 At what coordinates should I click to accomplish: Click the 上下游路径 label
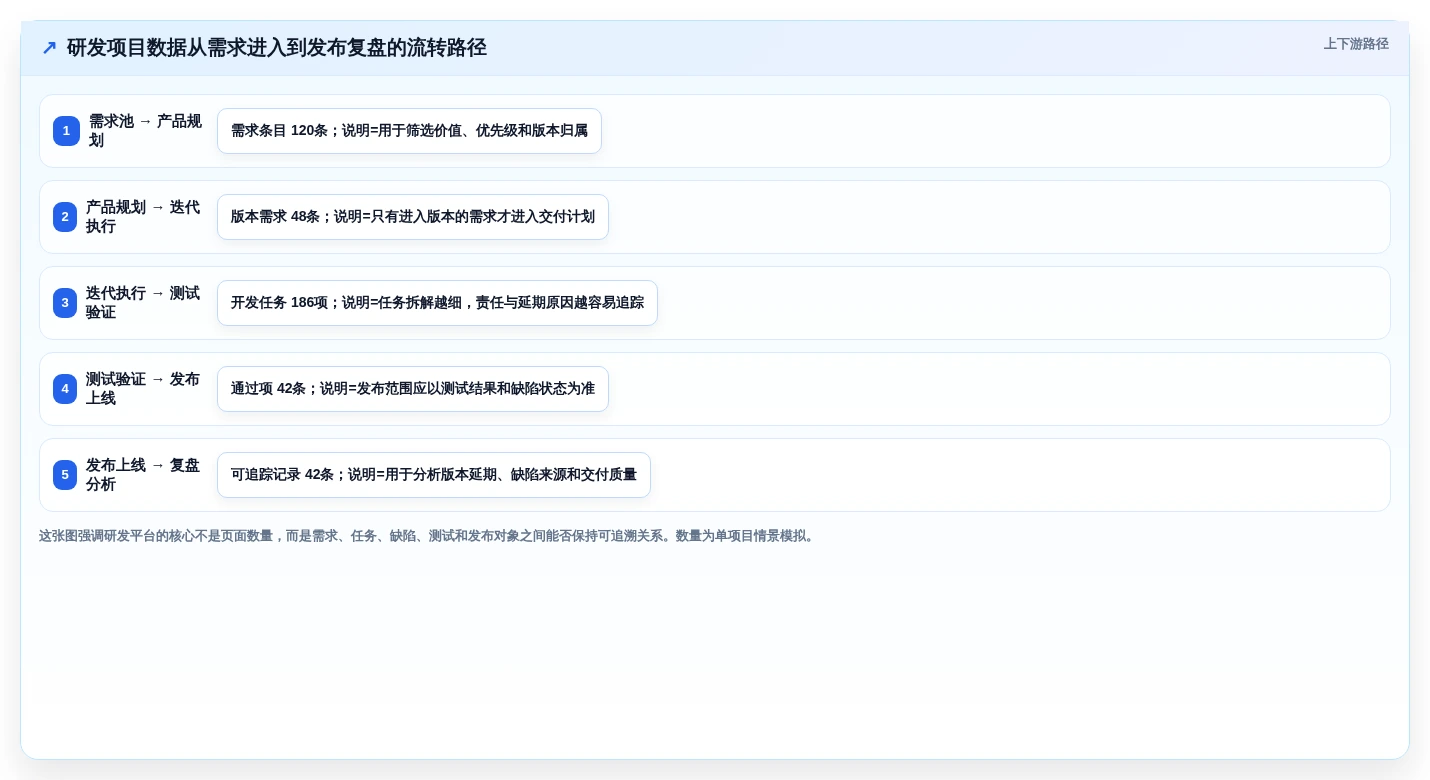(1356, 44)
